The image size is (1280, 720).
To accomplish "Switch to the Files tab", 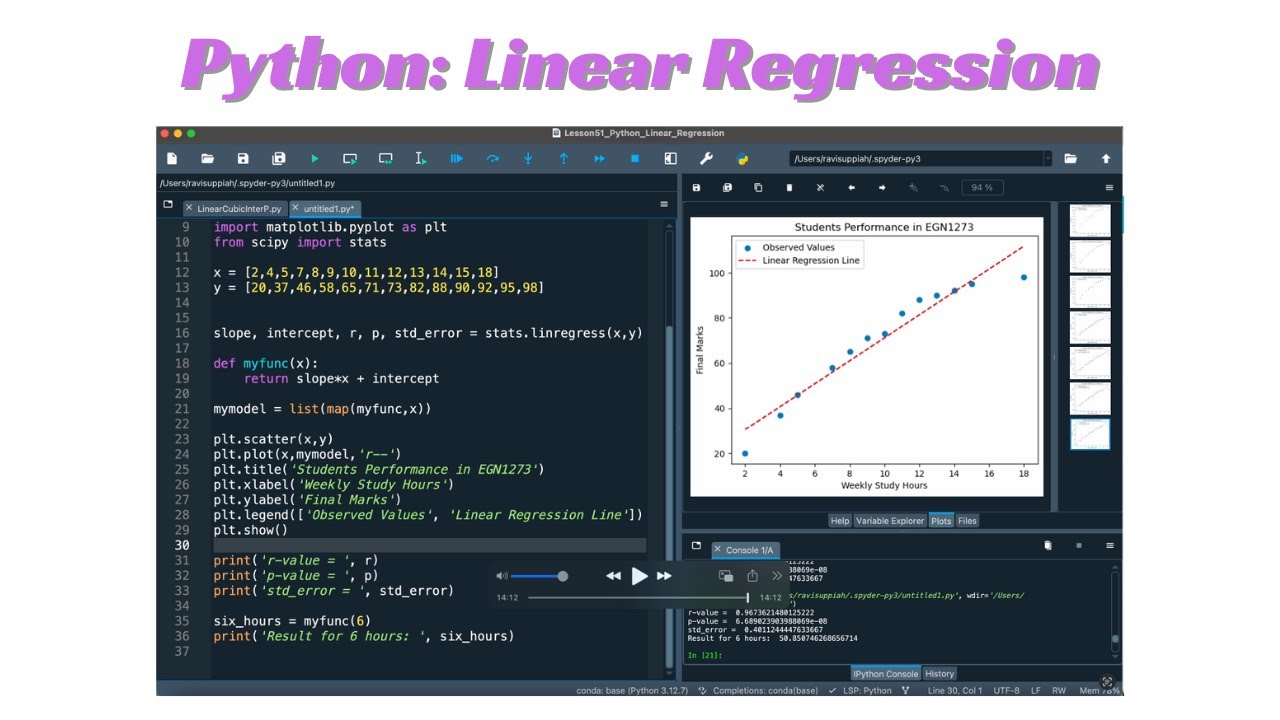I will [967, 520].
